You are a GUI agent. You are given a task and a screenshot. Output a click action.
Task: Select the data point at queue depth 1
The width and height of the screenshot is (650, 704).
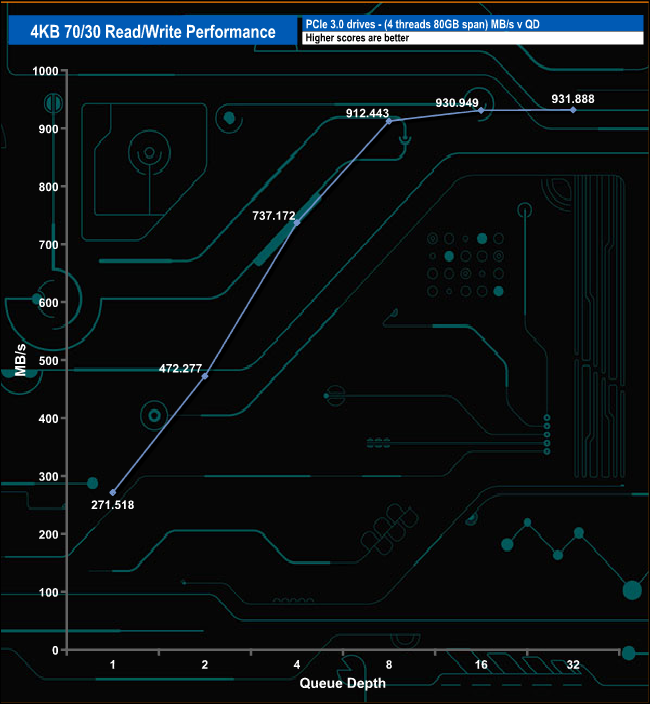113,493
